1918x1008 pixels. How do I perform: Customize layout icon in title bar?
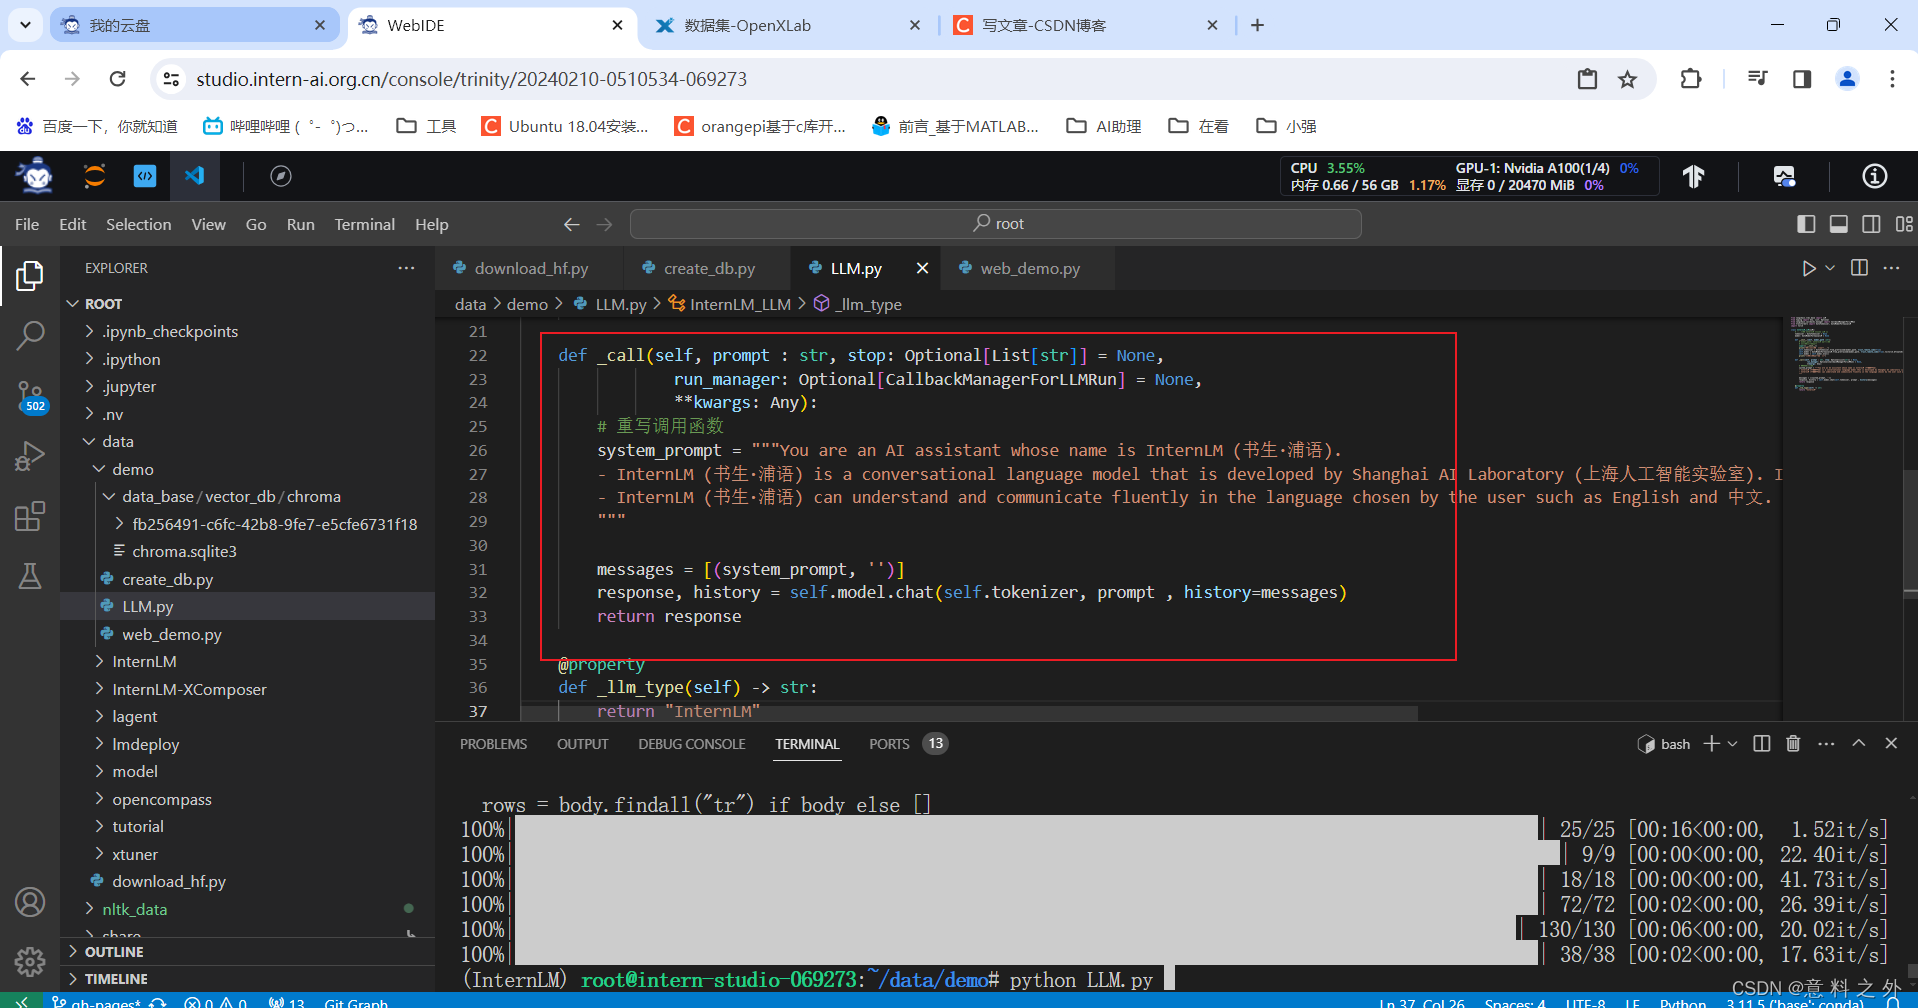point(1904,224)
